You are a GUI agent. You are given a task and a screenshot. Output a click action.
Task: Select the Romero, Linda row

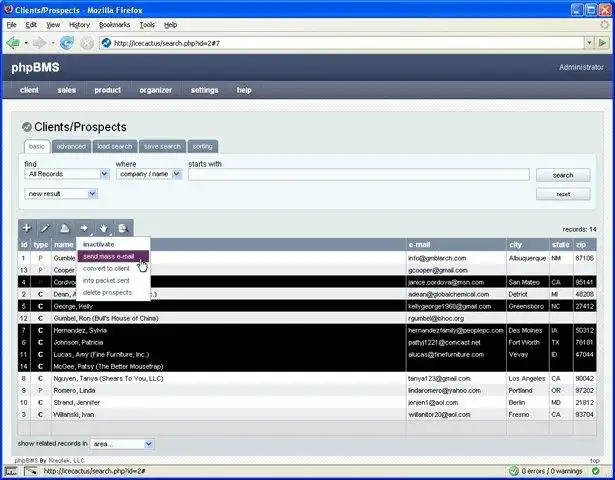pos(307,391)
